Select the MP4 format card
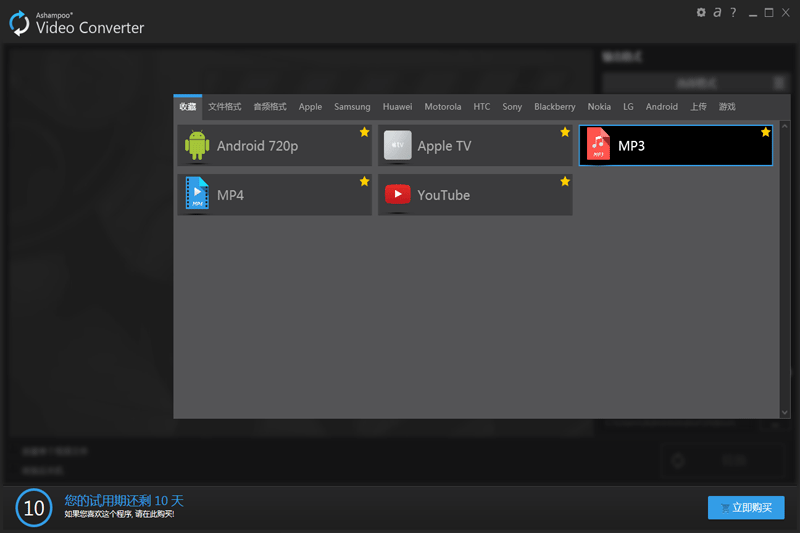The width and height of the screenshot is (800, 533). pyautogui.click(x=274, y=194)
